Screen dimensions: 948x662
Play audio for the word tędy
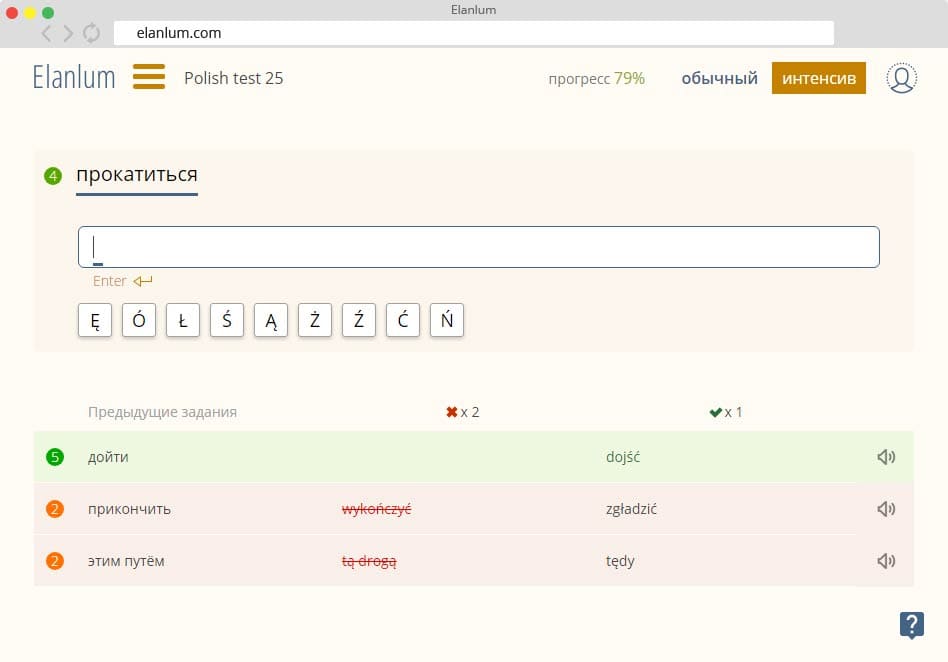point(886,561)
